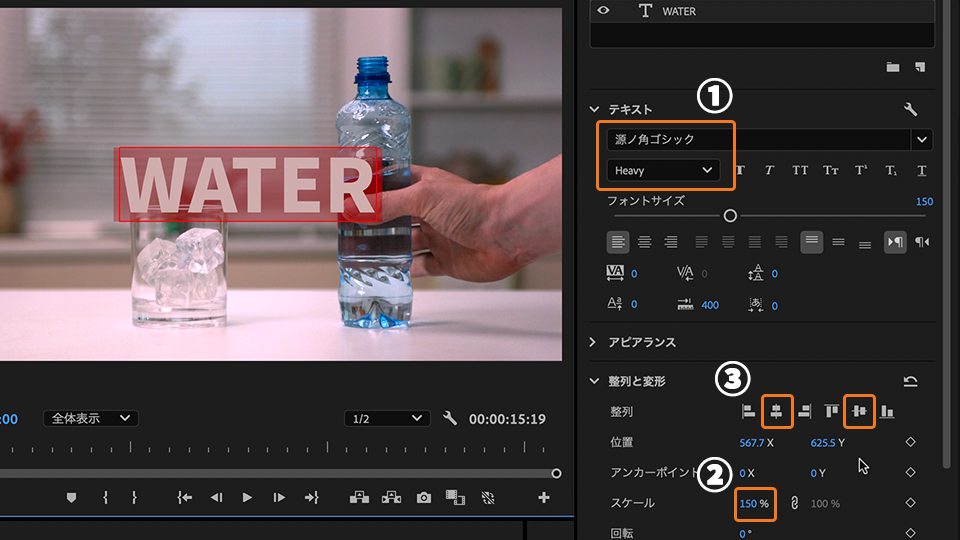The width and height of the screenshot is (960, 540).
Task: Go to in point
Action: pyautogui.click(x=184, y=498)
